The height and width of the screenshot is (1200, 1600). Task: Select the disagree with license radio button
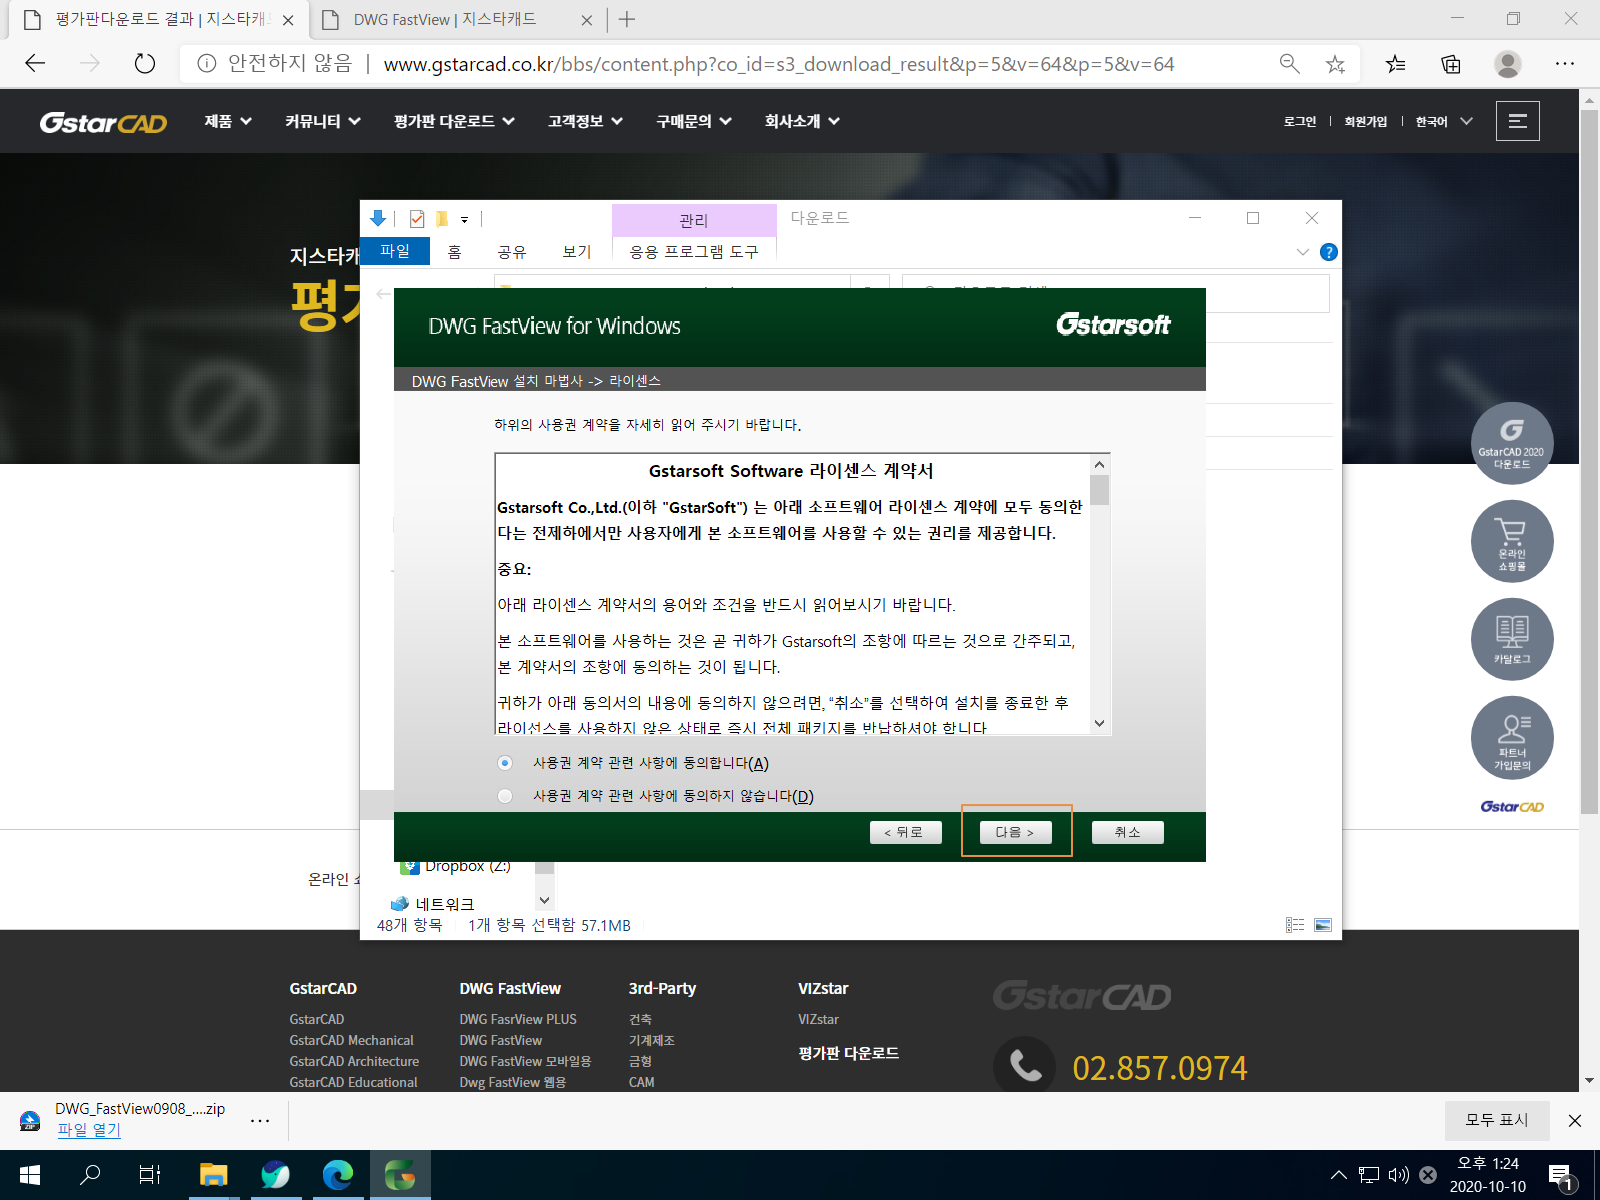click(505, 796)
